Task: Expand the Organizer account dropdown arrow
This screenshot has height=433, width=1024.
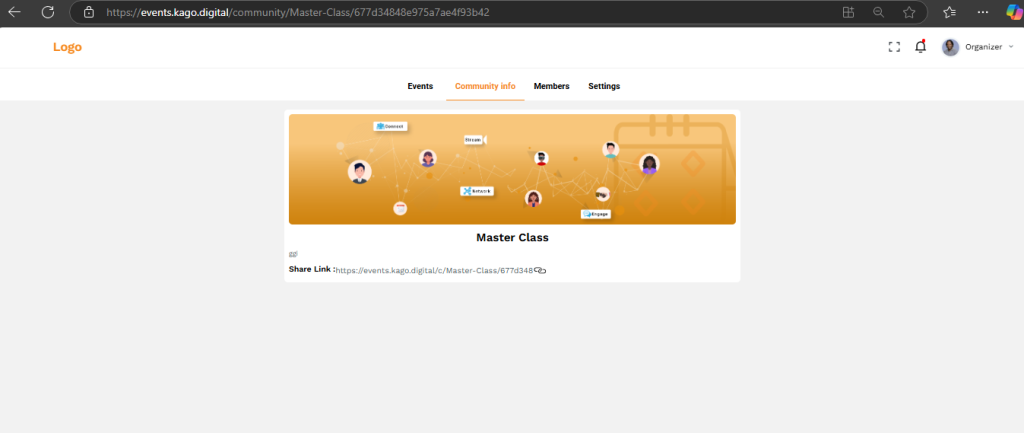Action: [1011, 47]
